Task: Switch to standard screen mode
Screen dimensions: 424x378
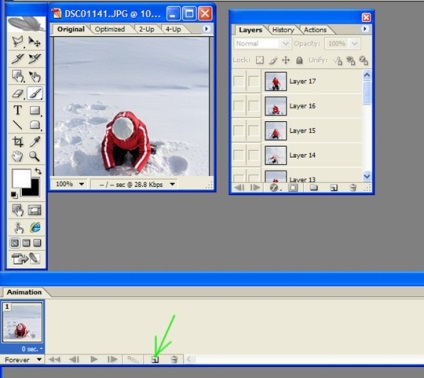Action: (x=15, y=243)
